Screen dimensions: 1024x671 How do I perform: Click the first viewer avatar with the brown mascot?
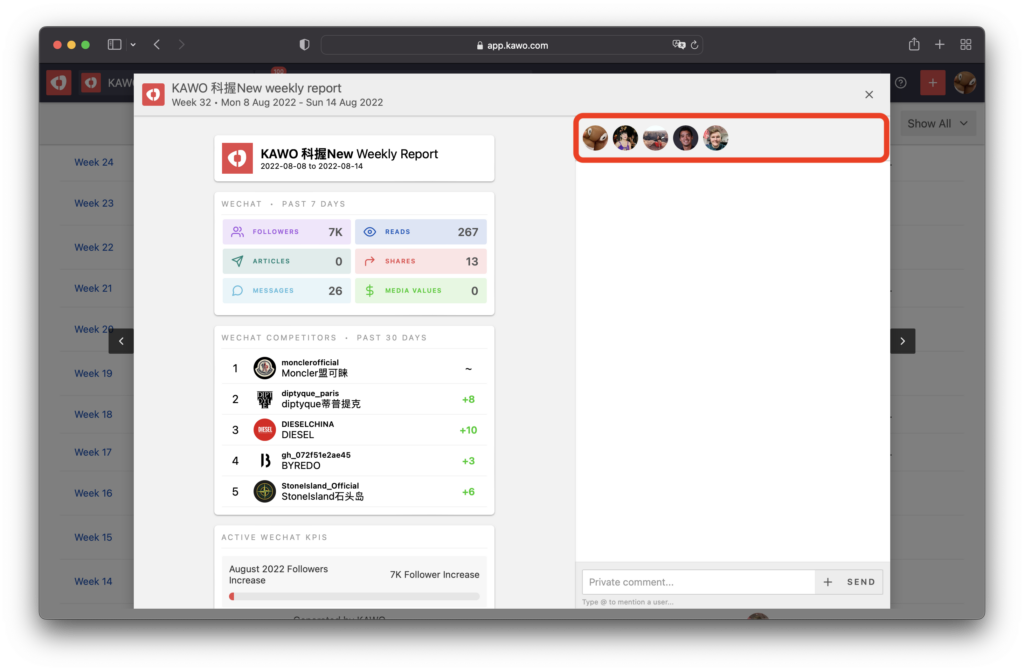pos(595,138)
